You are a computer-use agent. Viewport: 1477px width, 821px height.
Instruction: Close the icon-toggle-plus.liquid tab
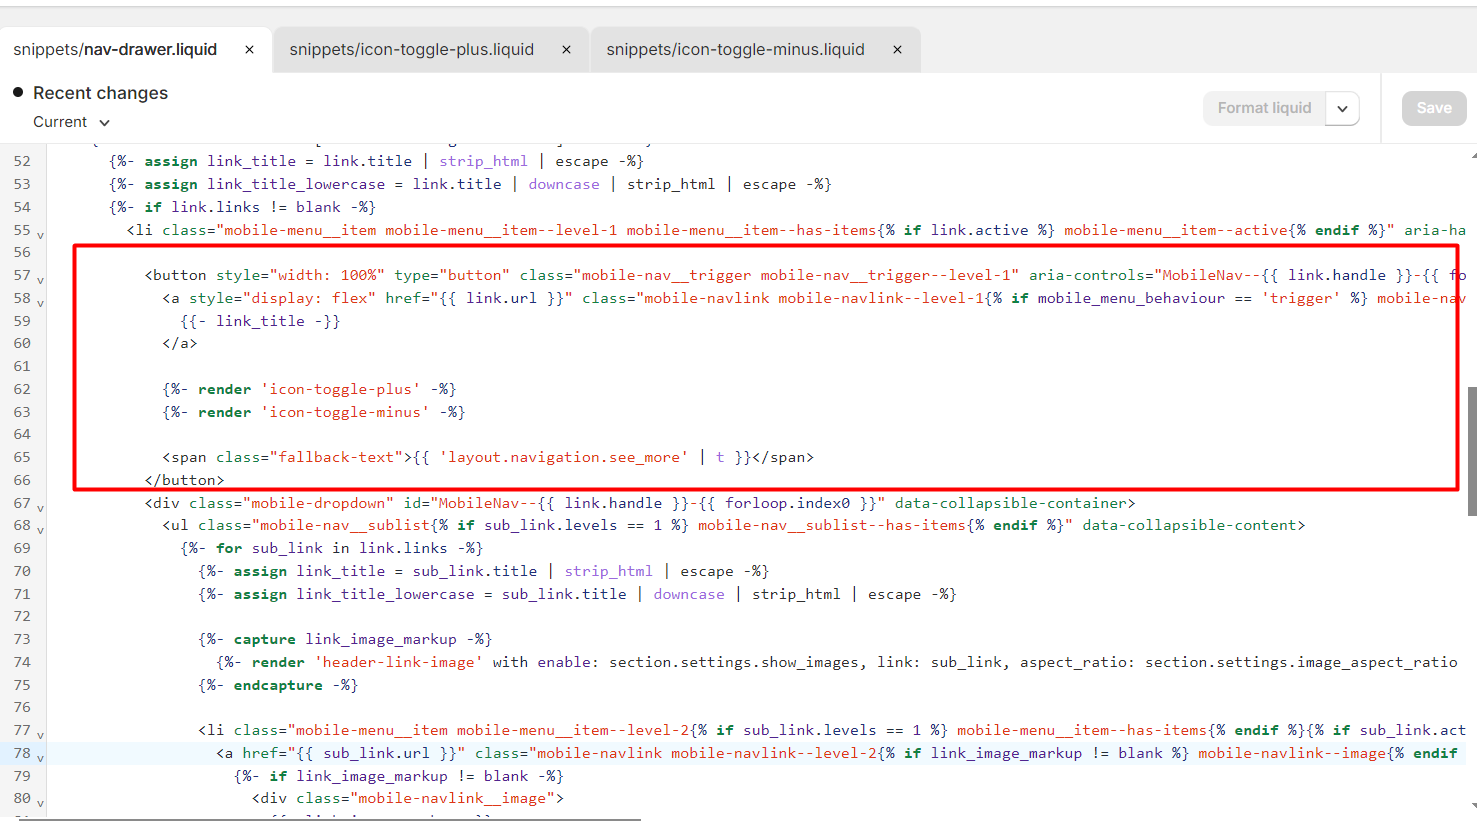point(566,50)
